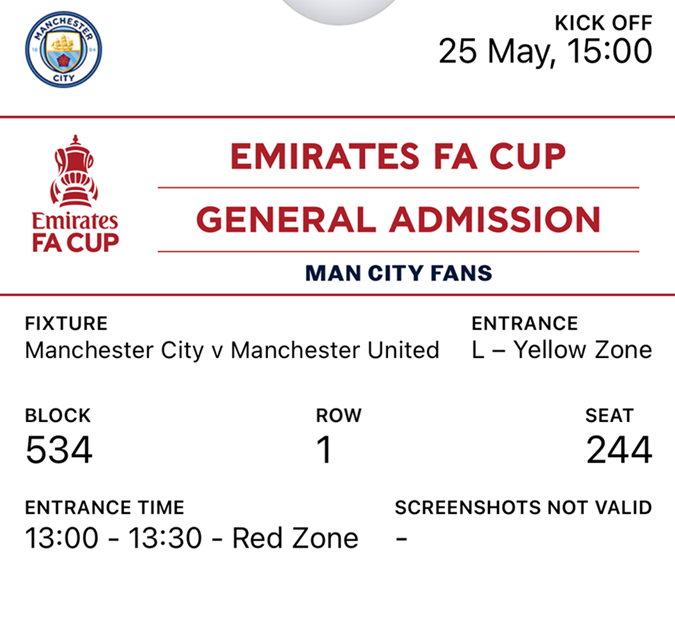The width and height of the screenshot is (675, 617).
Task: Tap the grey circular handle at top
Action: click(336, 8)
